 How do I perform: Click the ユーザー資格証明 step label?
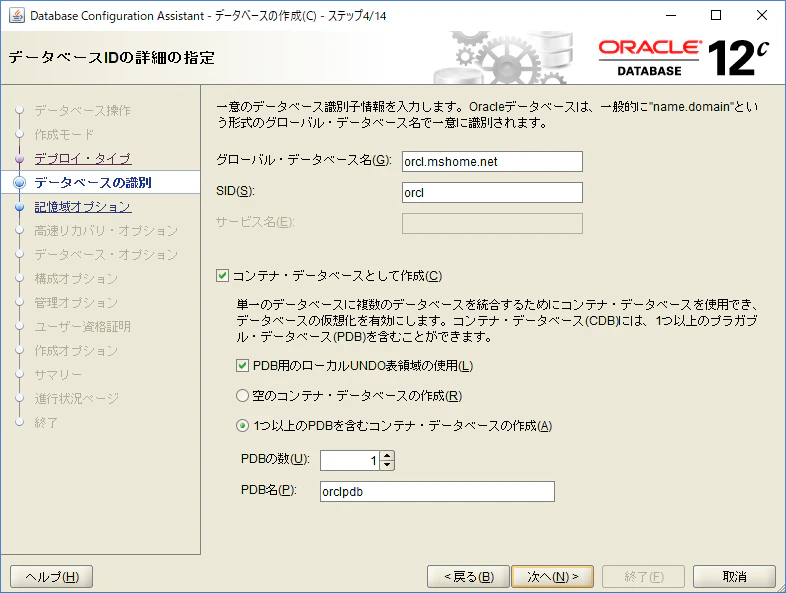[x=83, y=327]
